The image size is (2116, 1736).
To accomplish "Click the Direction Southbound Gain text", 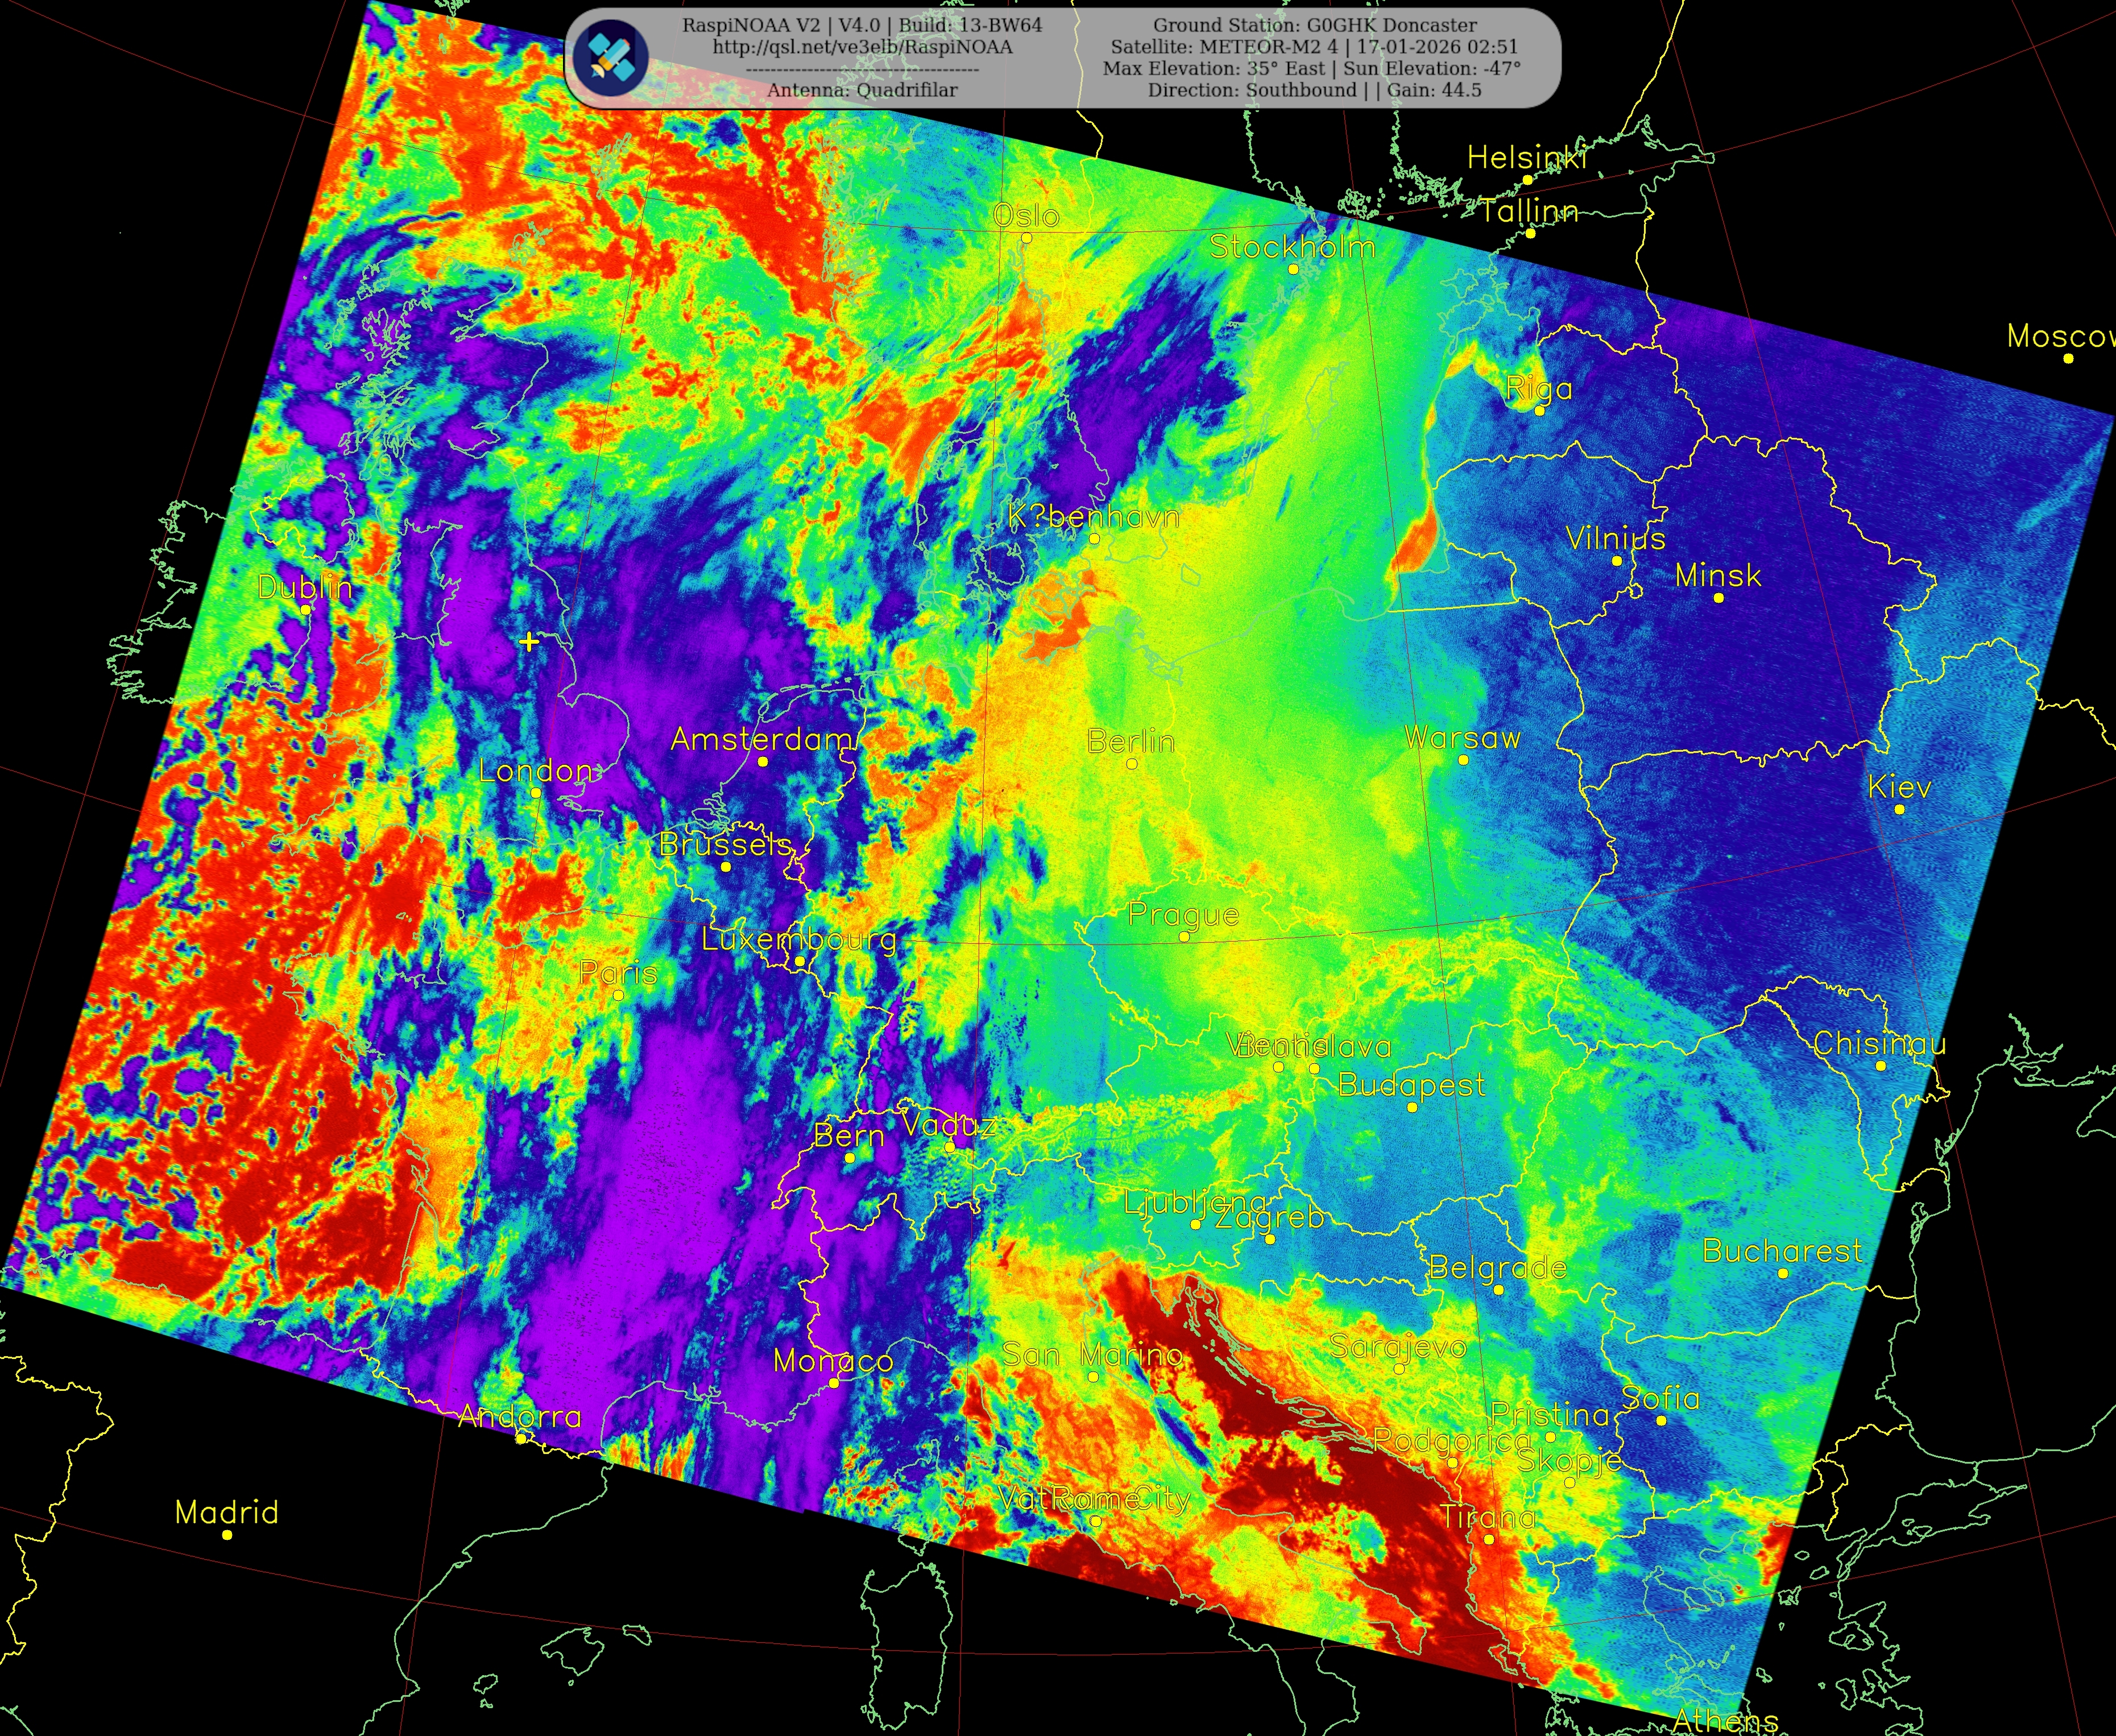I will coord(1314,90).
